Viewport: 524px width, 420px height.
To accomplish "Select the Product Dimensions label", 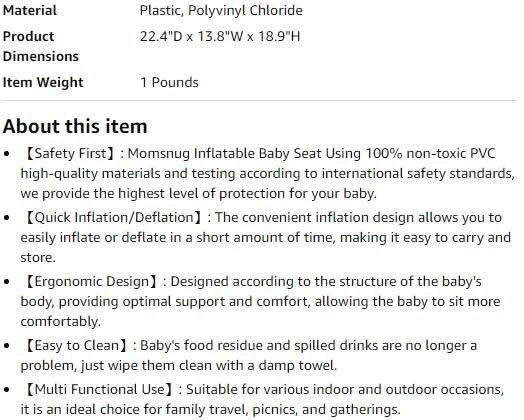I will click(41, 46).
